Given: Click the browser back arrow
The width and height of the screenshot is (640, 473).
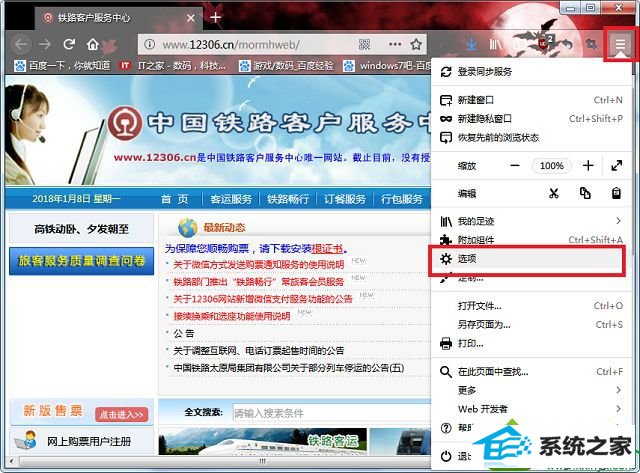Looking at the screenshot, I should [x=21, y=44].
